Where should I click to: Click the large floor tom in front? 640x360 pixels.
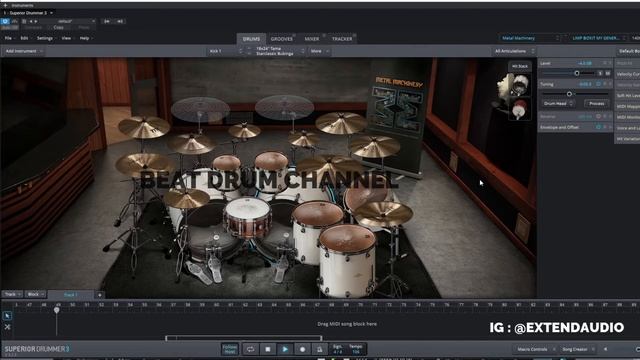coord(347,259)
